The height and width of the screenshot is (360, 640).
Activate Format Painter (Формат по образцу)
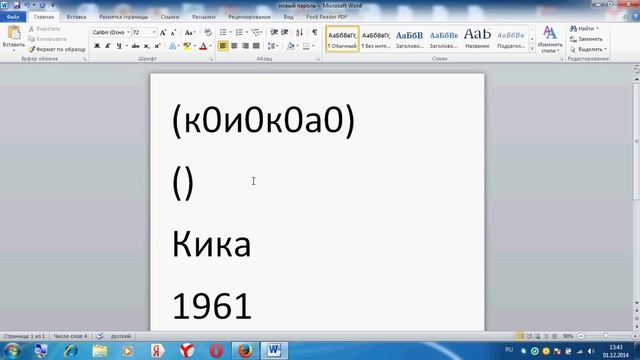pyautogui.click(x=57, y=49)
